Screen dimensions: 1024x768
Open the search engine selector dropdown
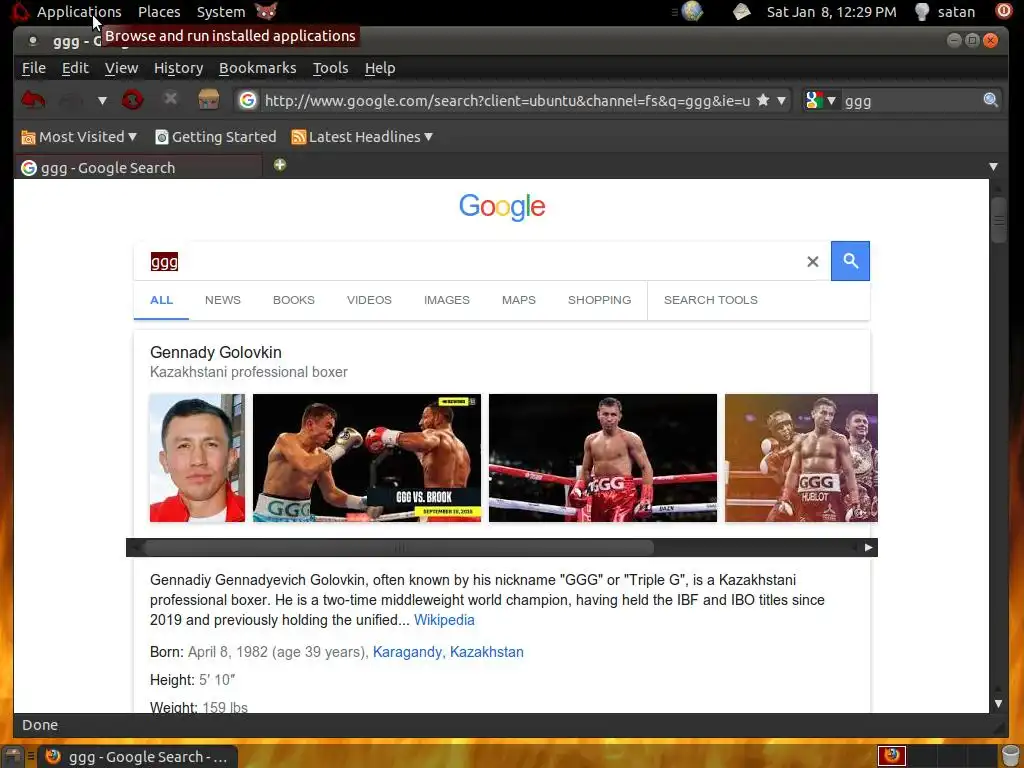(x=820, y=101)
